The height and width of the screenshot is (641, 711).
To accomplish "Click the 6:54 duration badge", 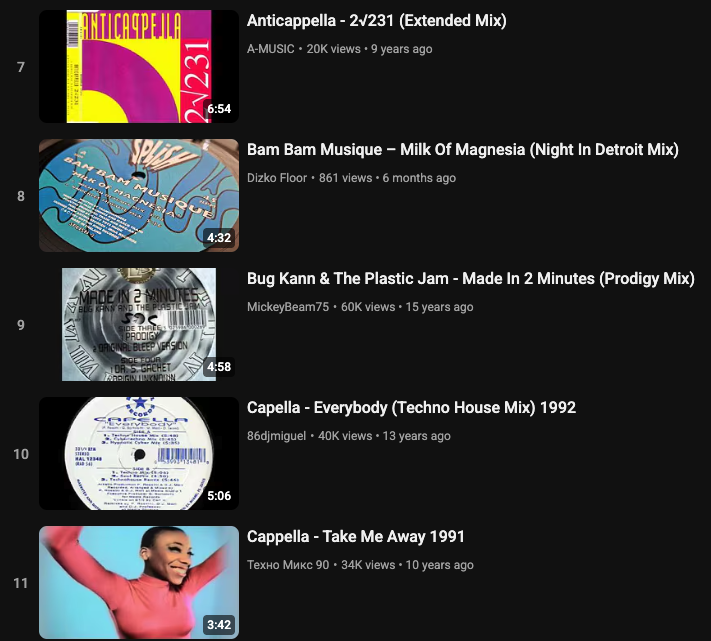I will tap(219, 109).
